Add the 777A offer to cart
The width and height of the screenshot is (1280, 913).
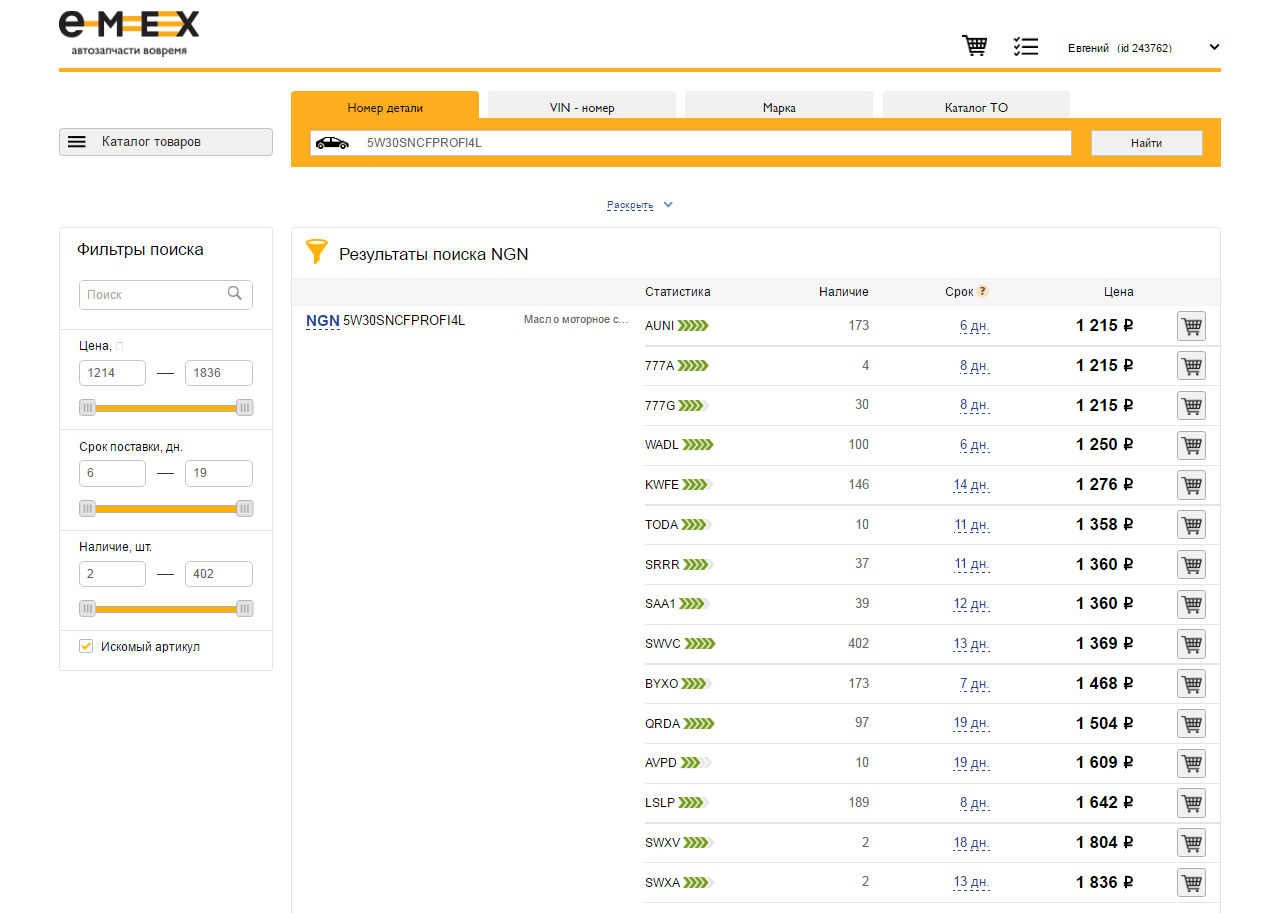(1191, 366)
